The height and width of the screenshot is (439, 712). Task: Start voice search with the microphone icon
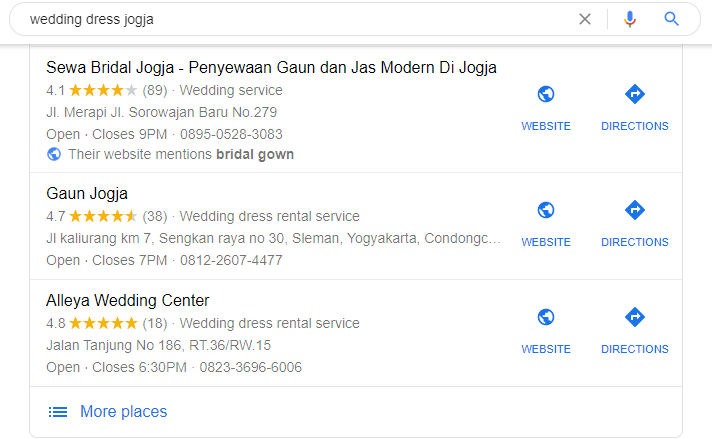(630, 19)
